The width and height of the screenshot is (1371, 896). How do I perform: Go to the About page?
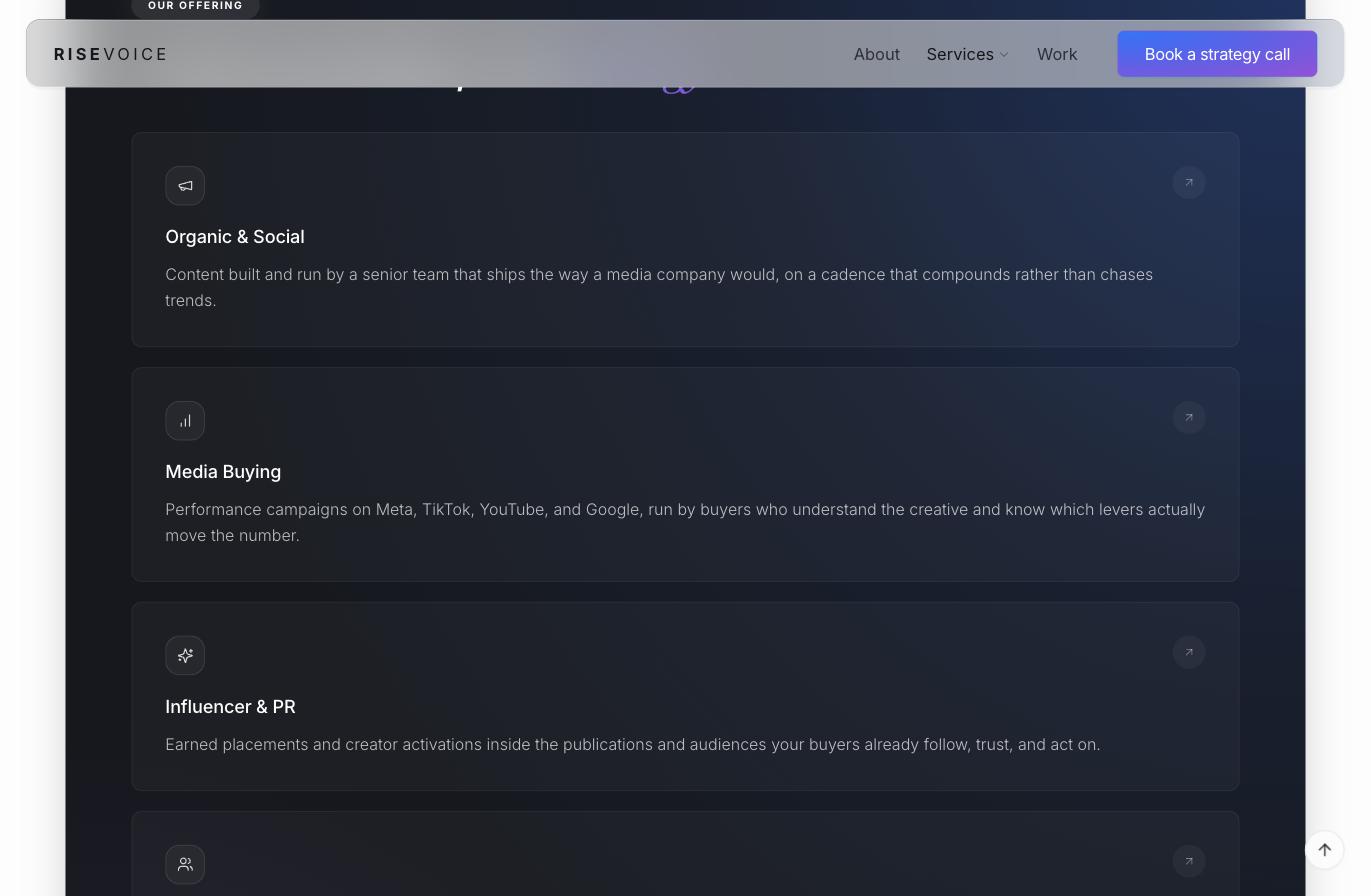877,54
